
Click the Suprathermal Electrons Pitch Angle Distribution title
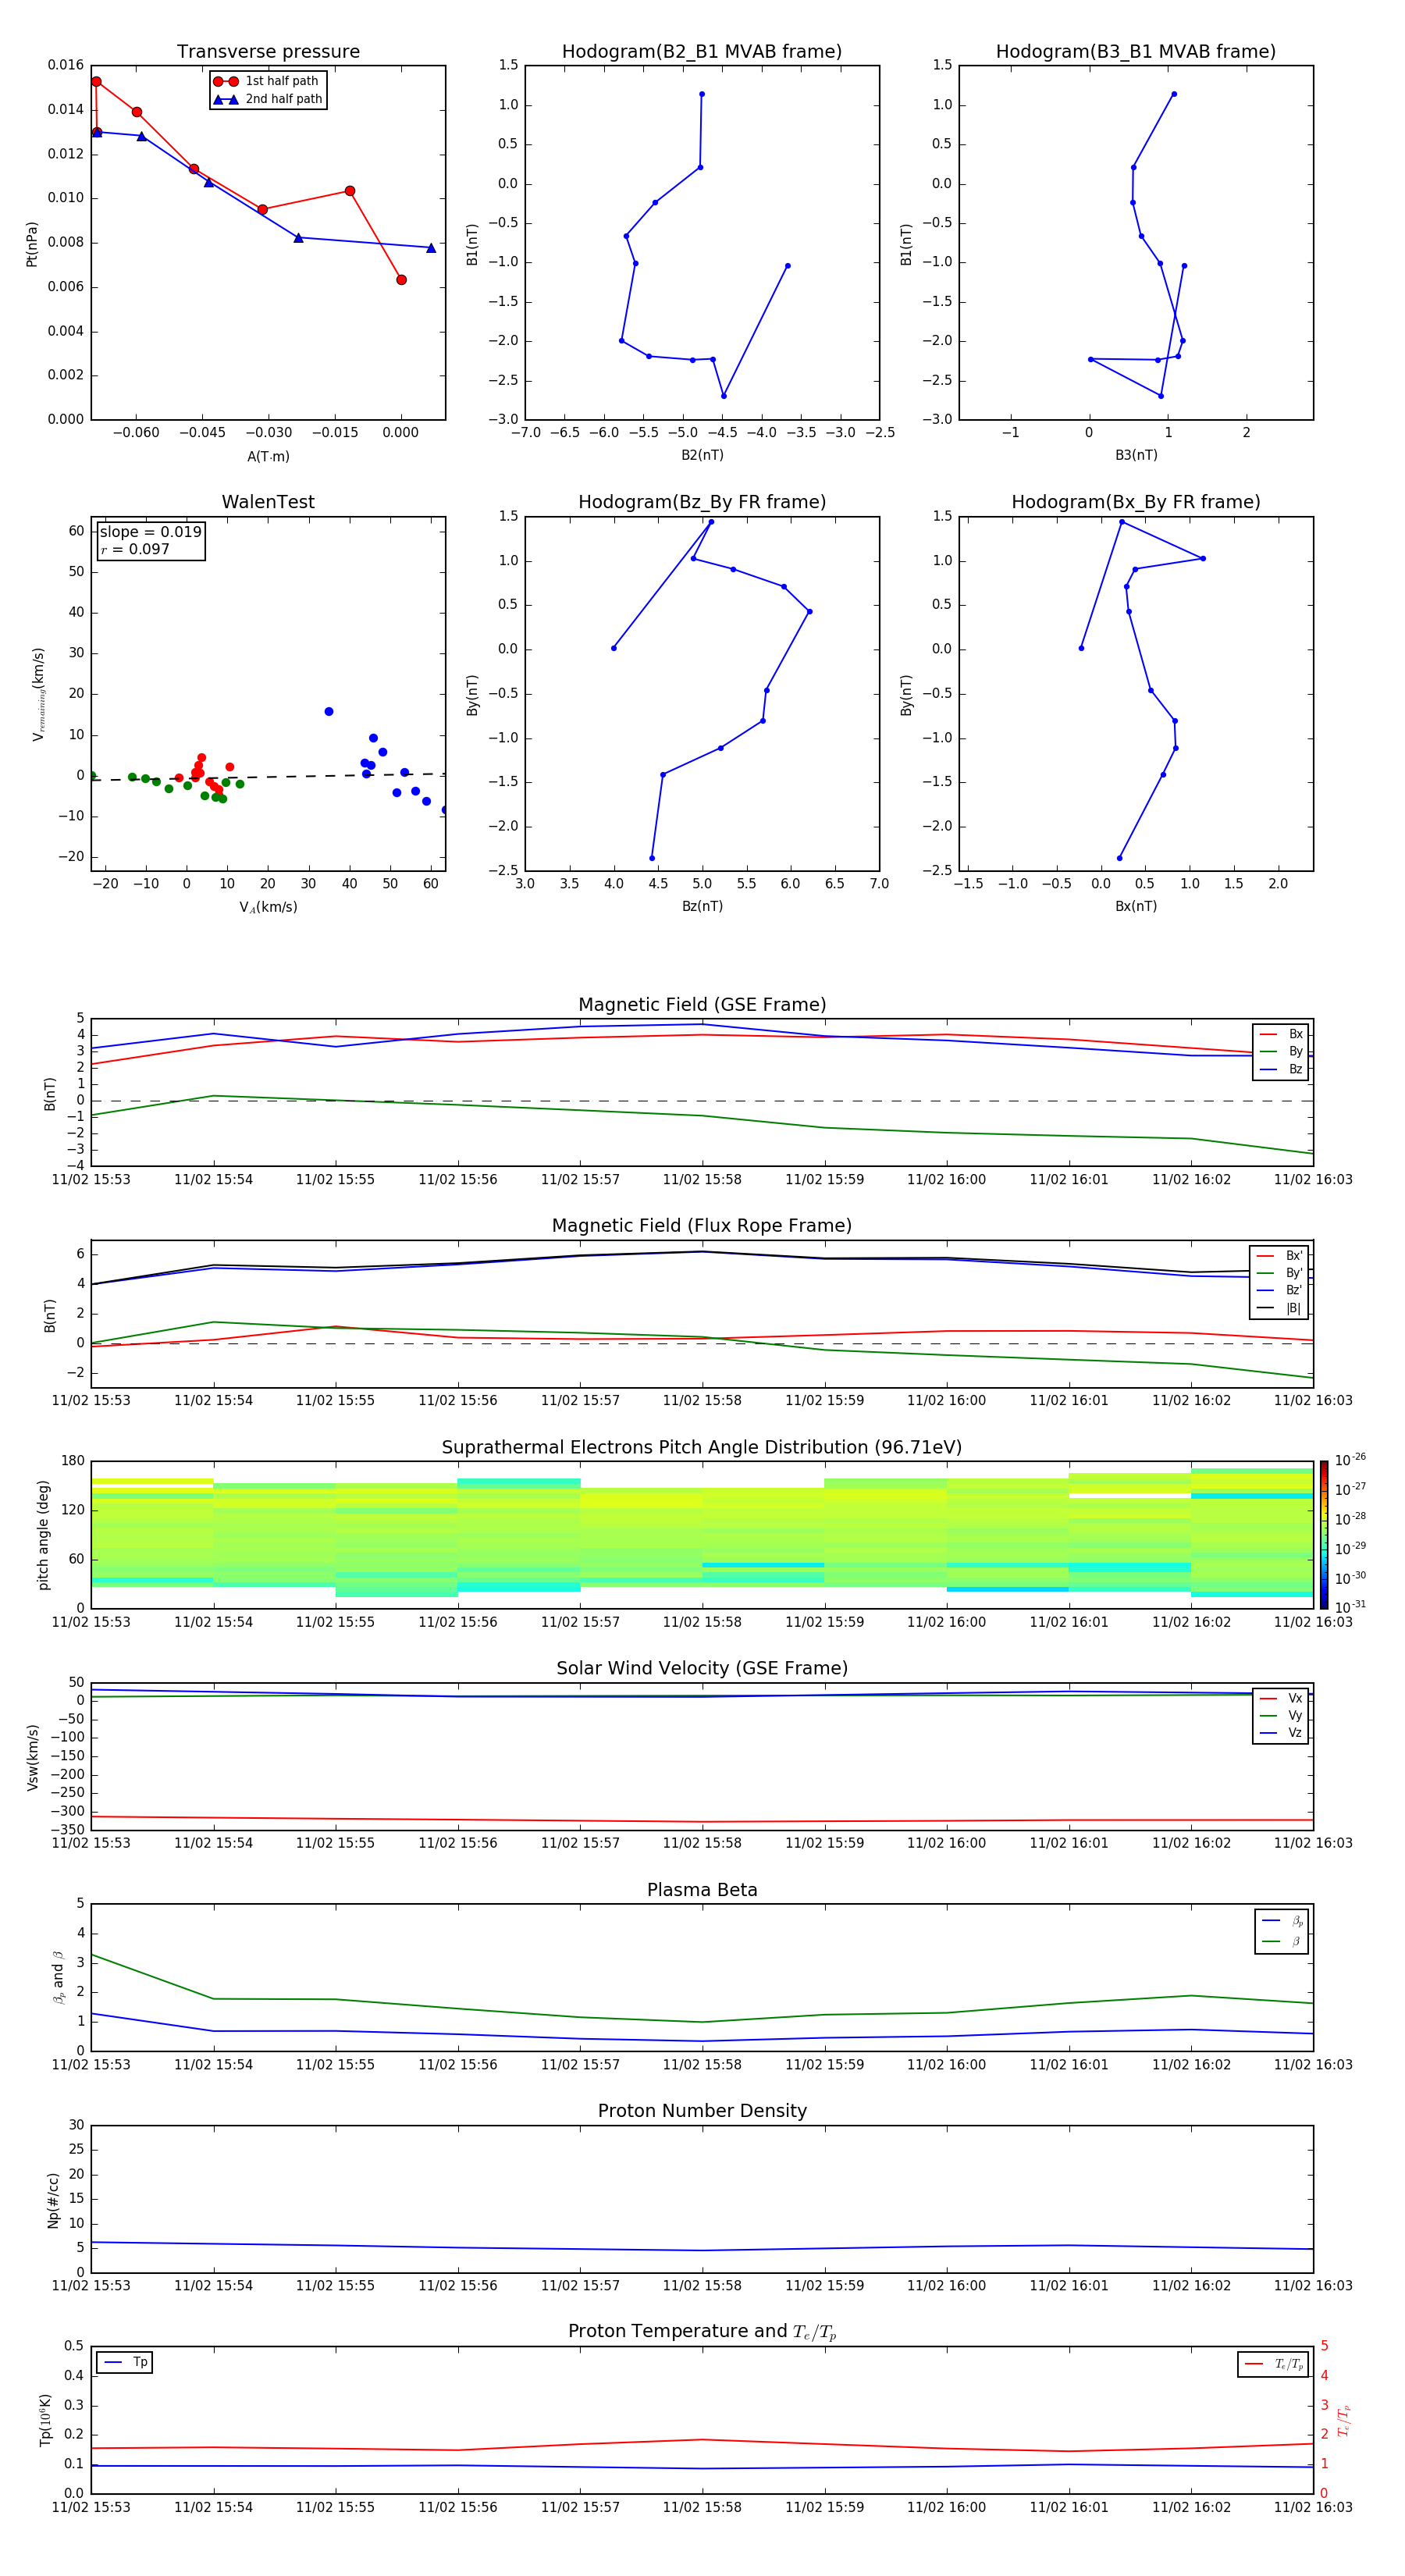click(x=702, y=1447)
